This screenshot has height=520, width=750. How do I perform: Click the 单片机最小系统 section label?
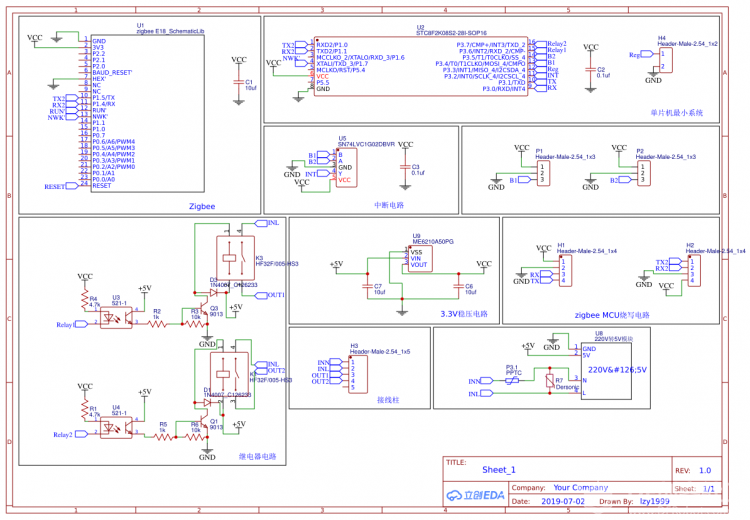tap(677, 113)
